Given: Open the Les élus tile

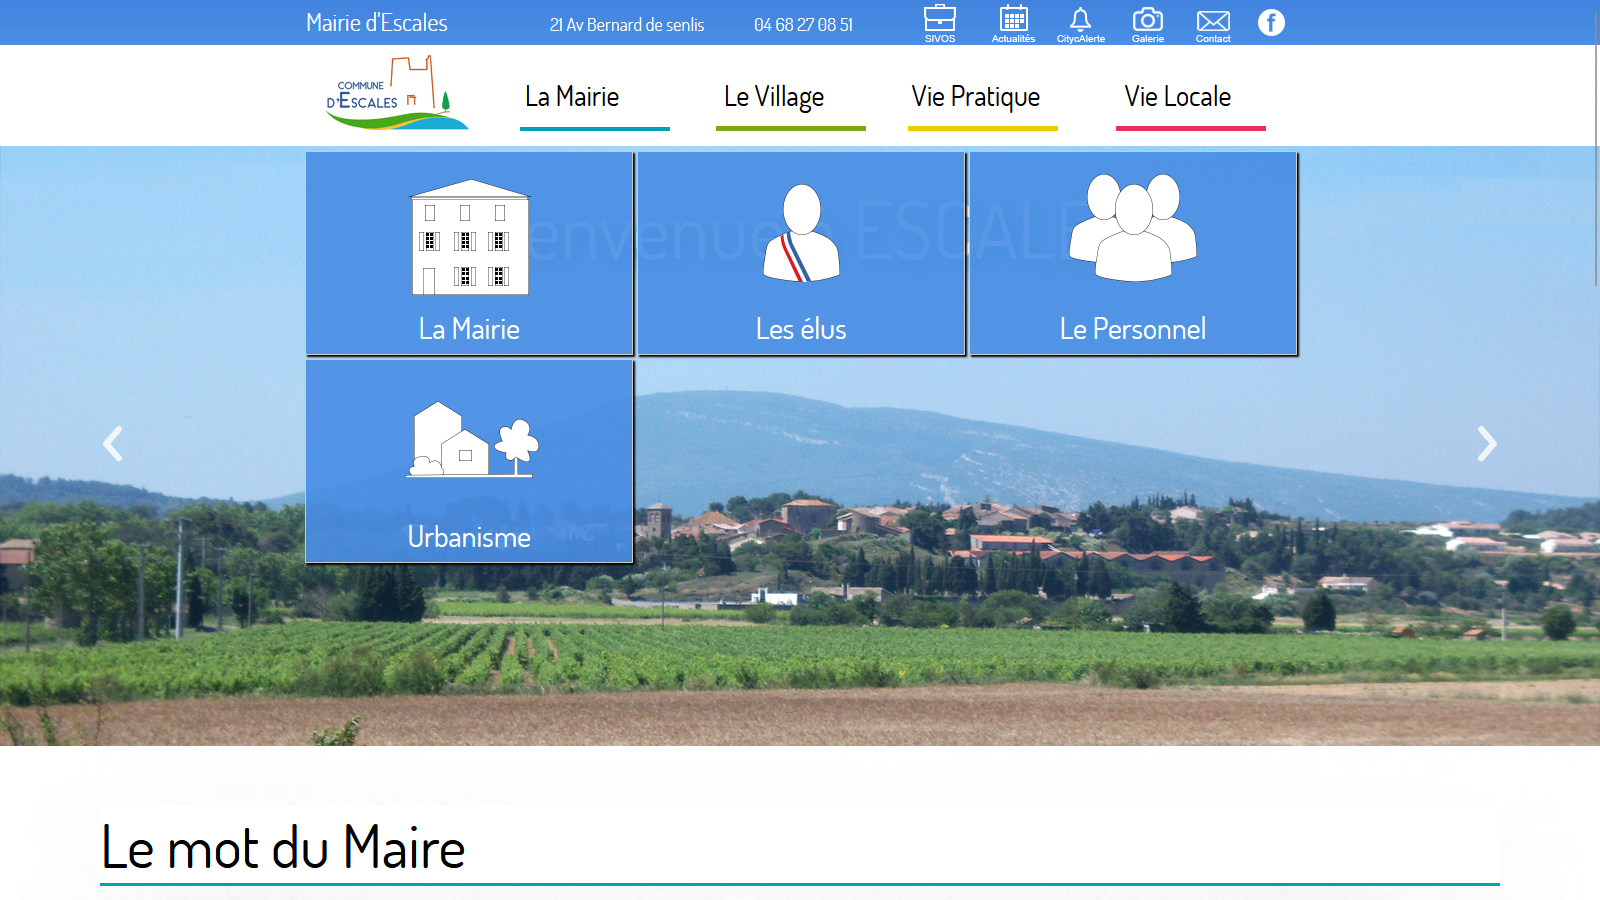Looking at the screenshot, I should coord(801,254).
